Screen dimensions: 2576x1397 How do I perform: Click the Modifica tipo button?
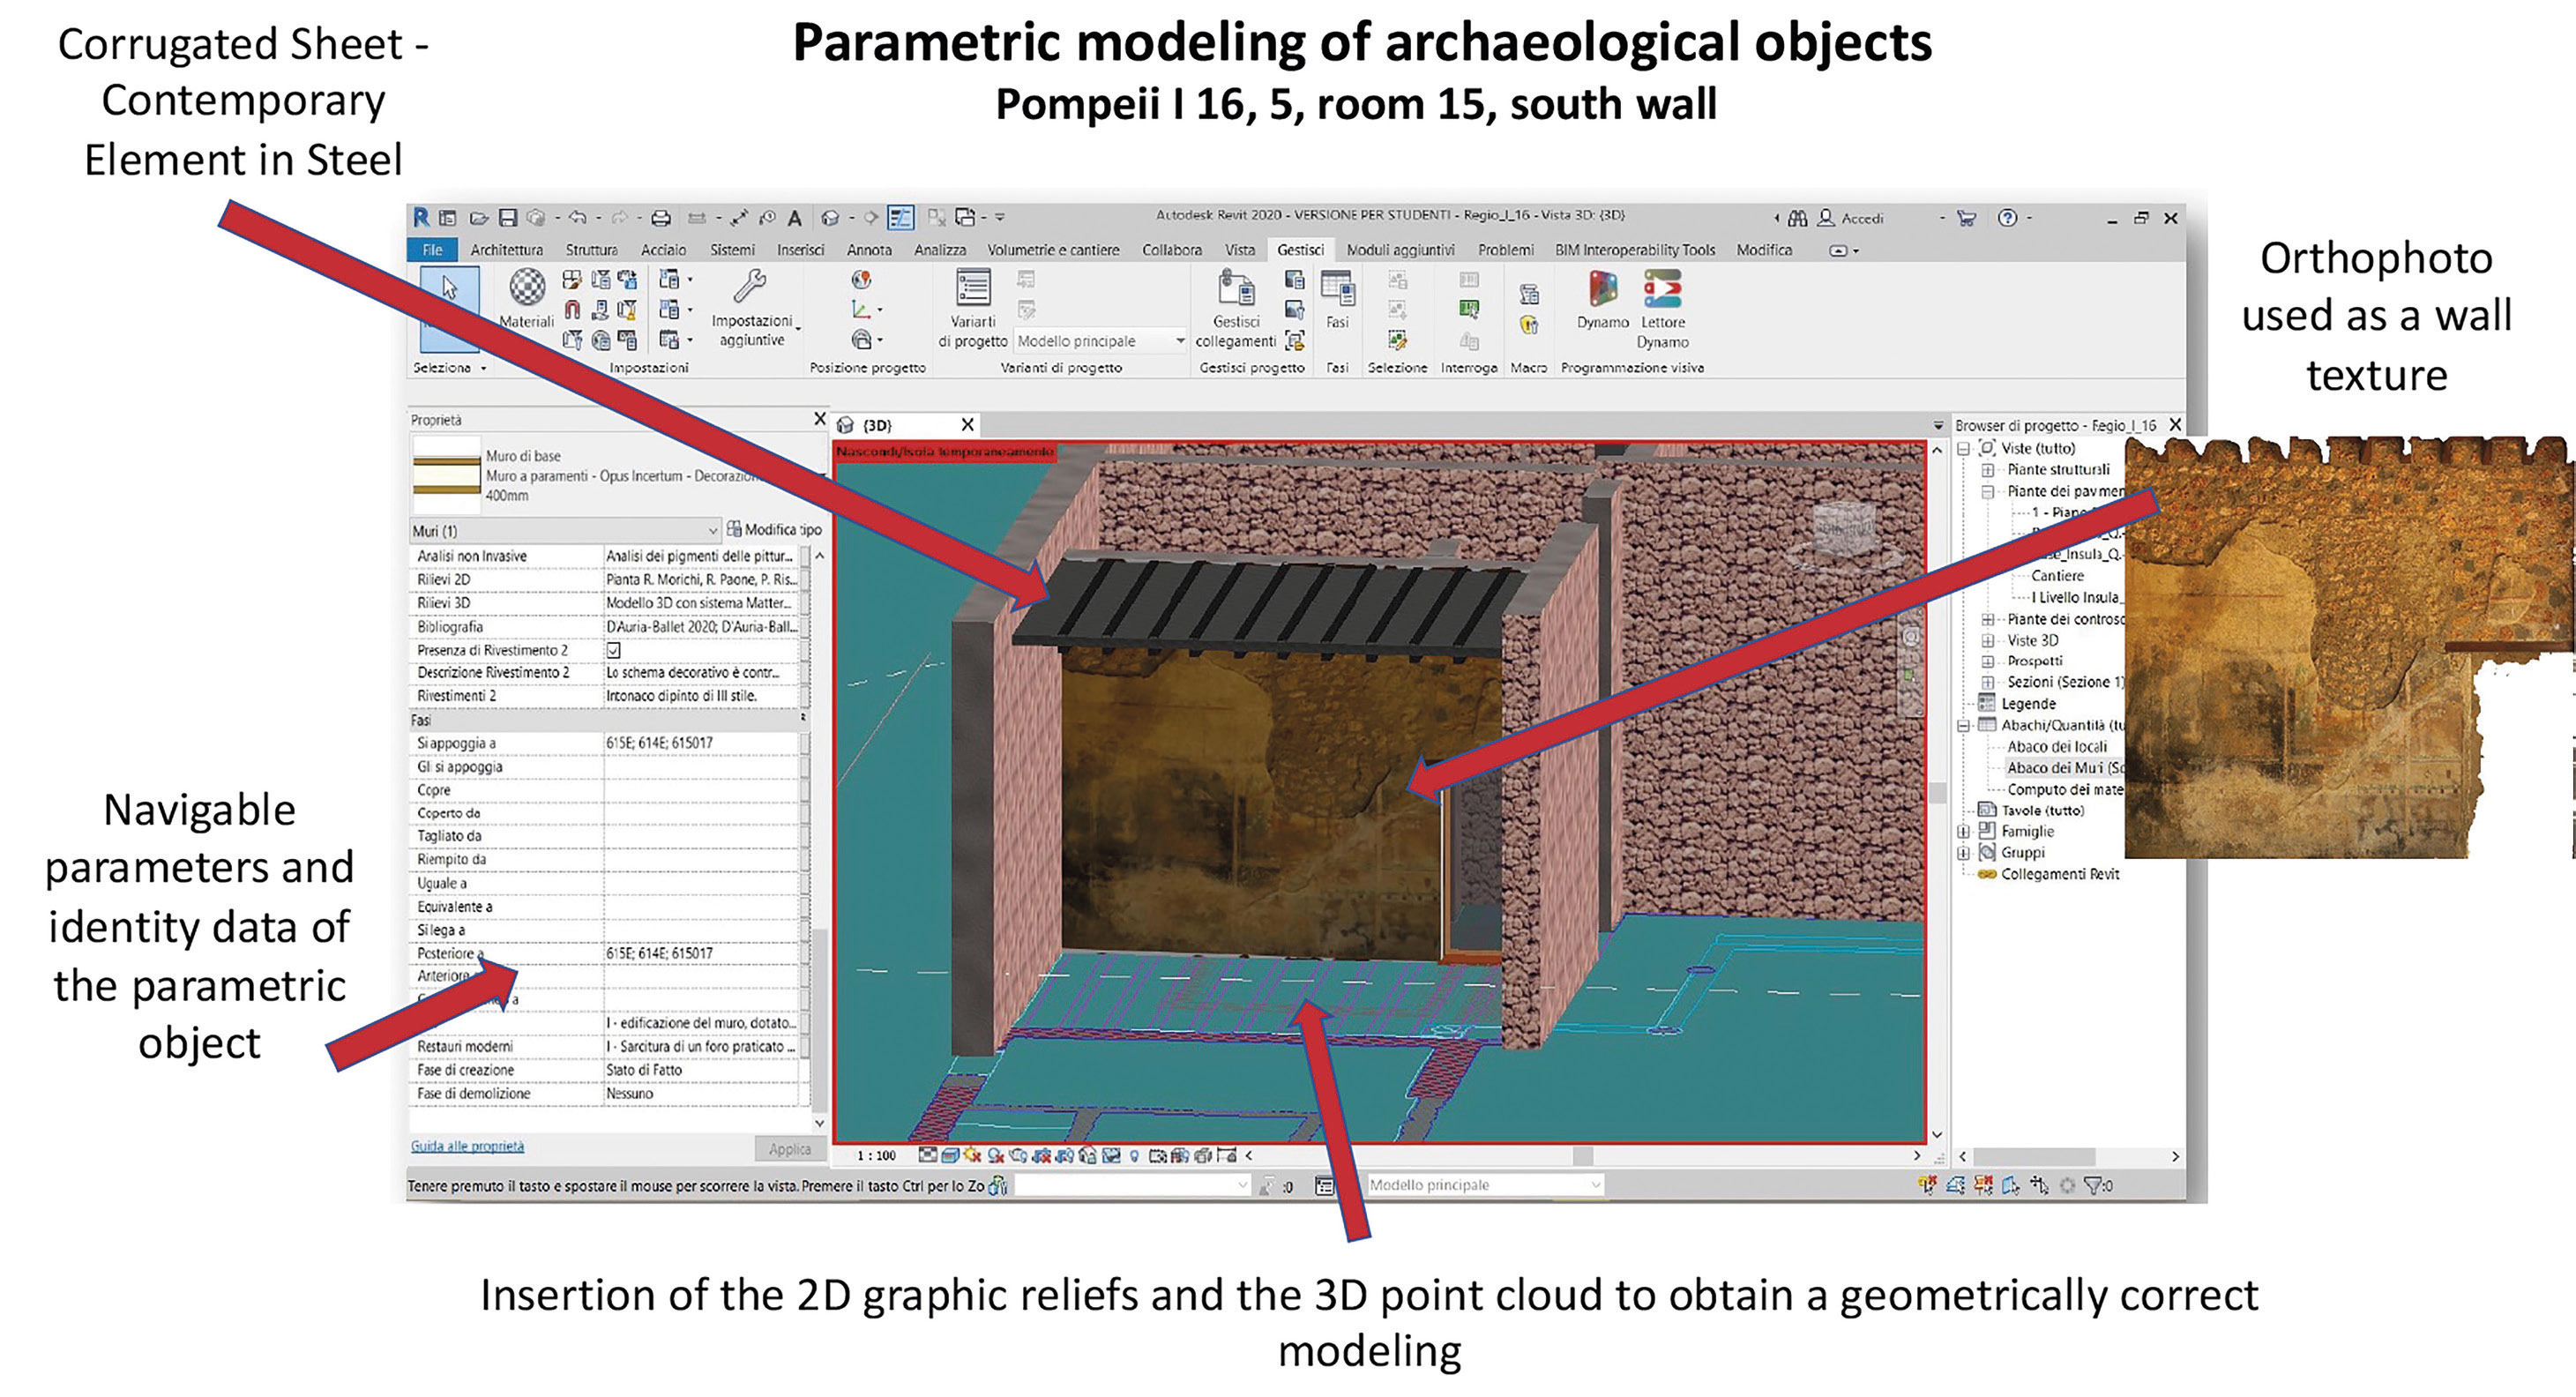775,529
